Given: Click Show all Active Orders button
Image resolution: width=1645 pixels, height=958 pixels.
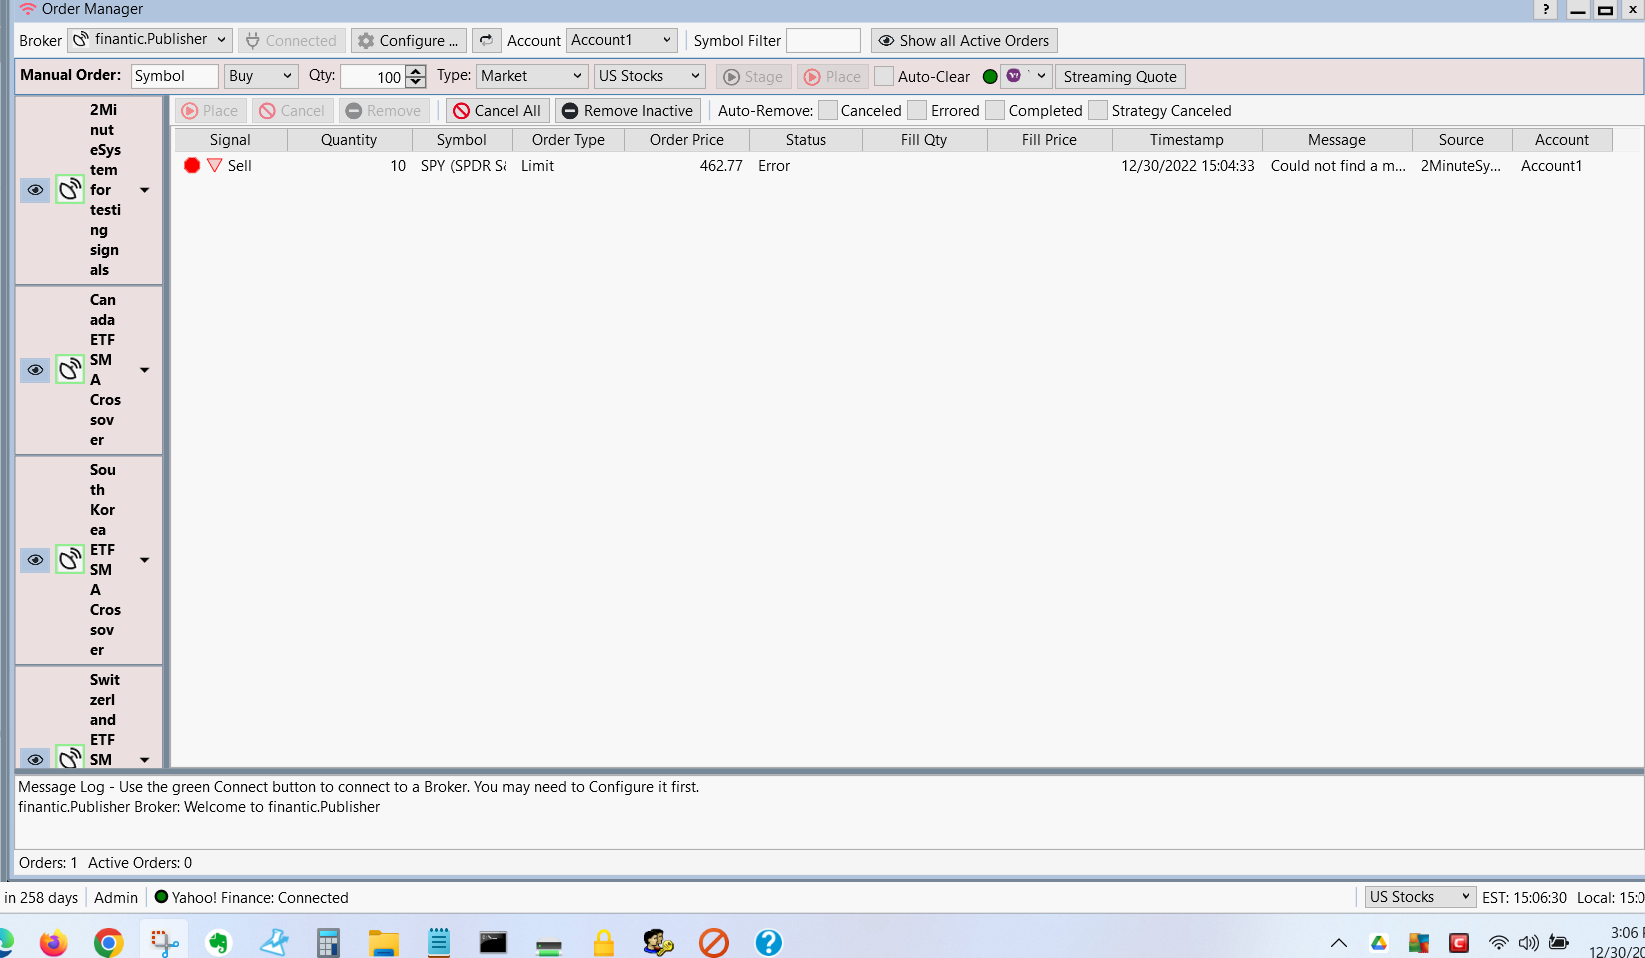Looking at the screenshot, I should point(964,40).
